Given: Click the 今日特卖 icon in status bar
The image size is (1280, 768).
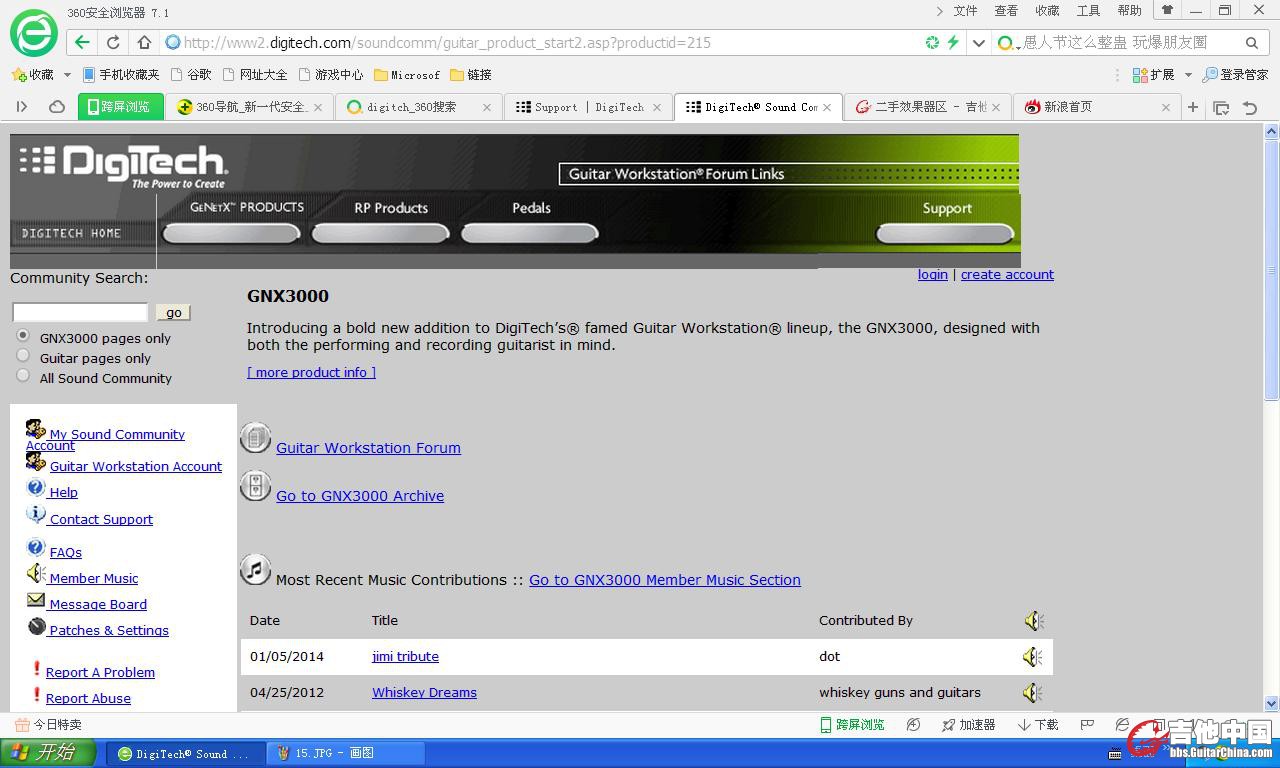Looking at the screenshot, I should coord(21,725).
